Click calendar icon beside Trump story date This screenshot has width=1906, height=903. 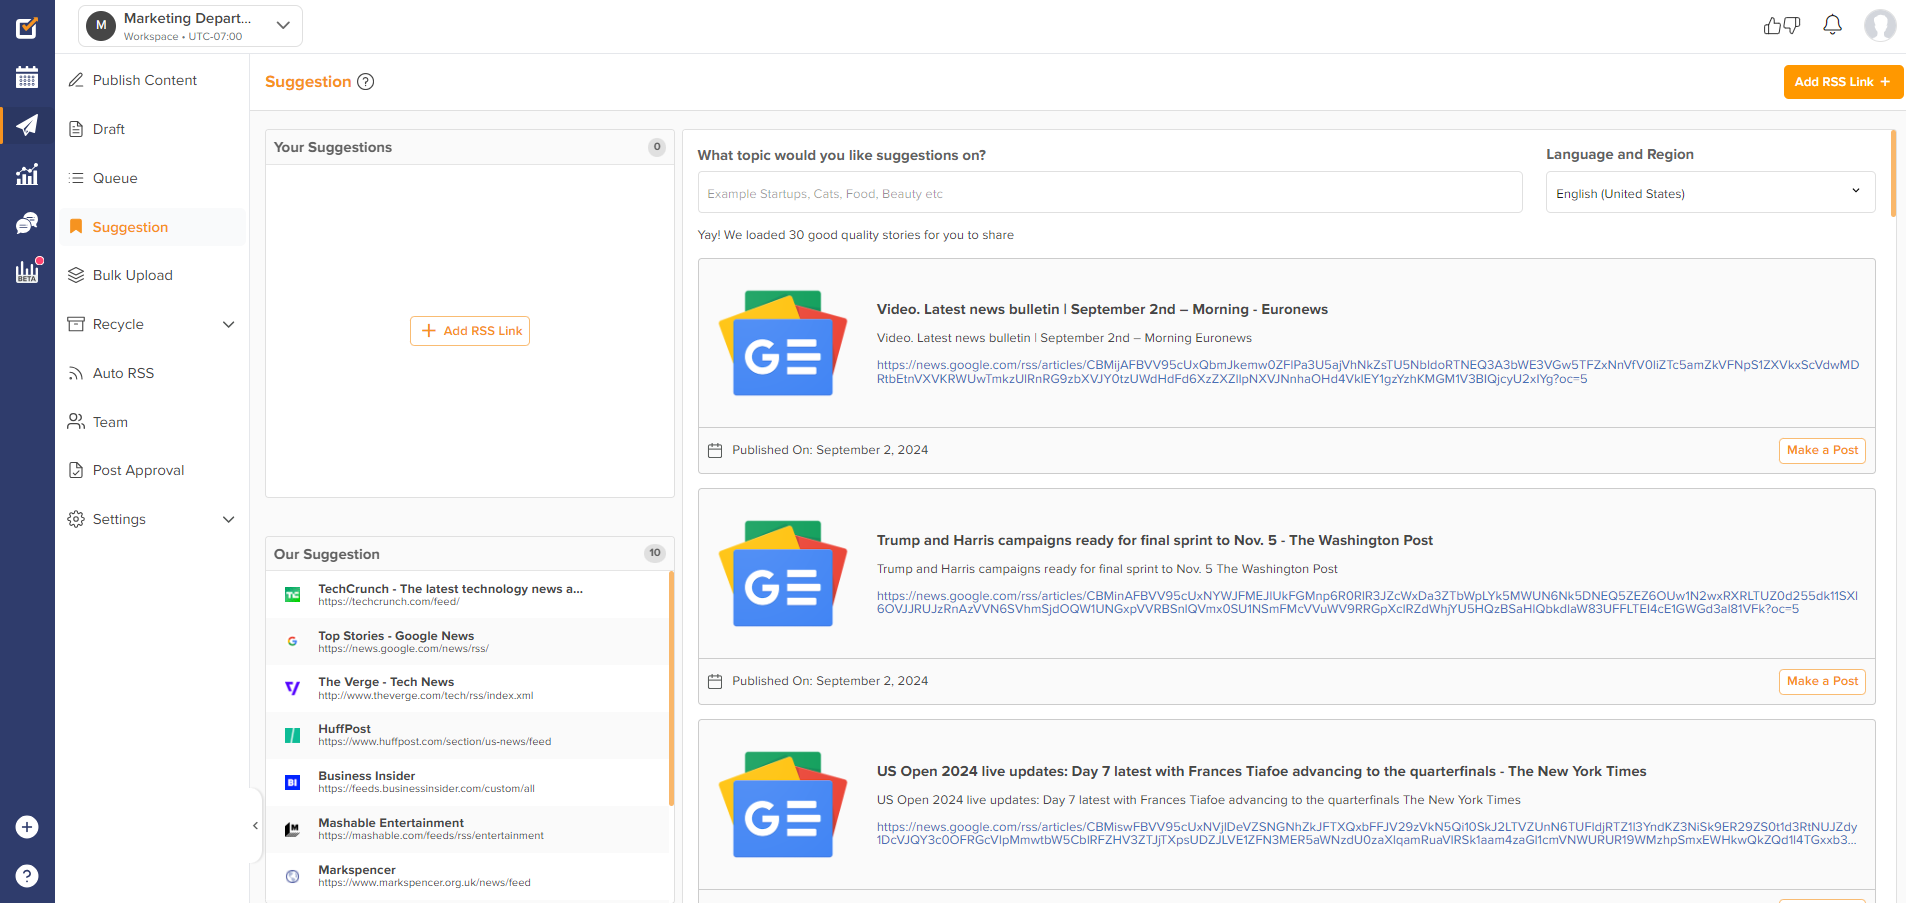pyautogui.click(x=715, y=682)
